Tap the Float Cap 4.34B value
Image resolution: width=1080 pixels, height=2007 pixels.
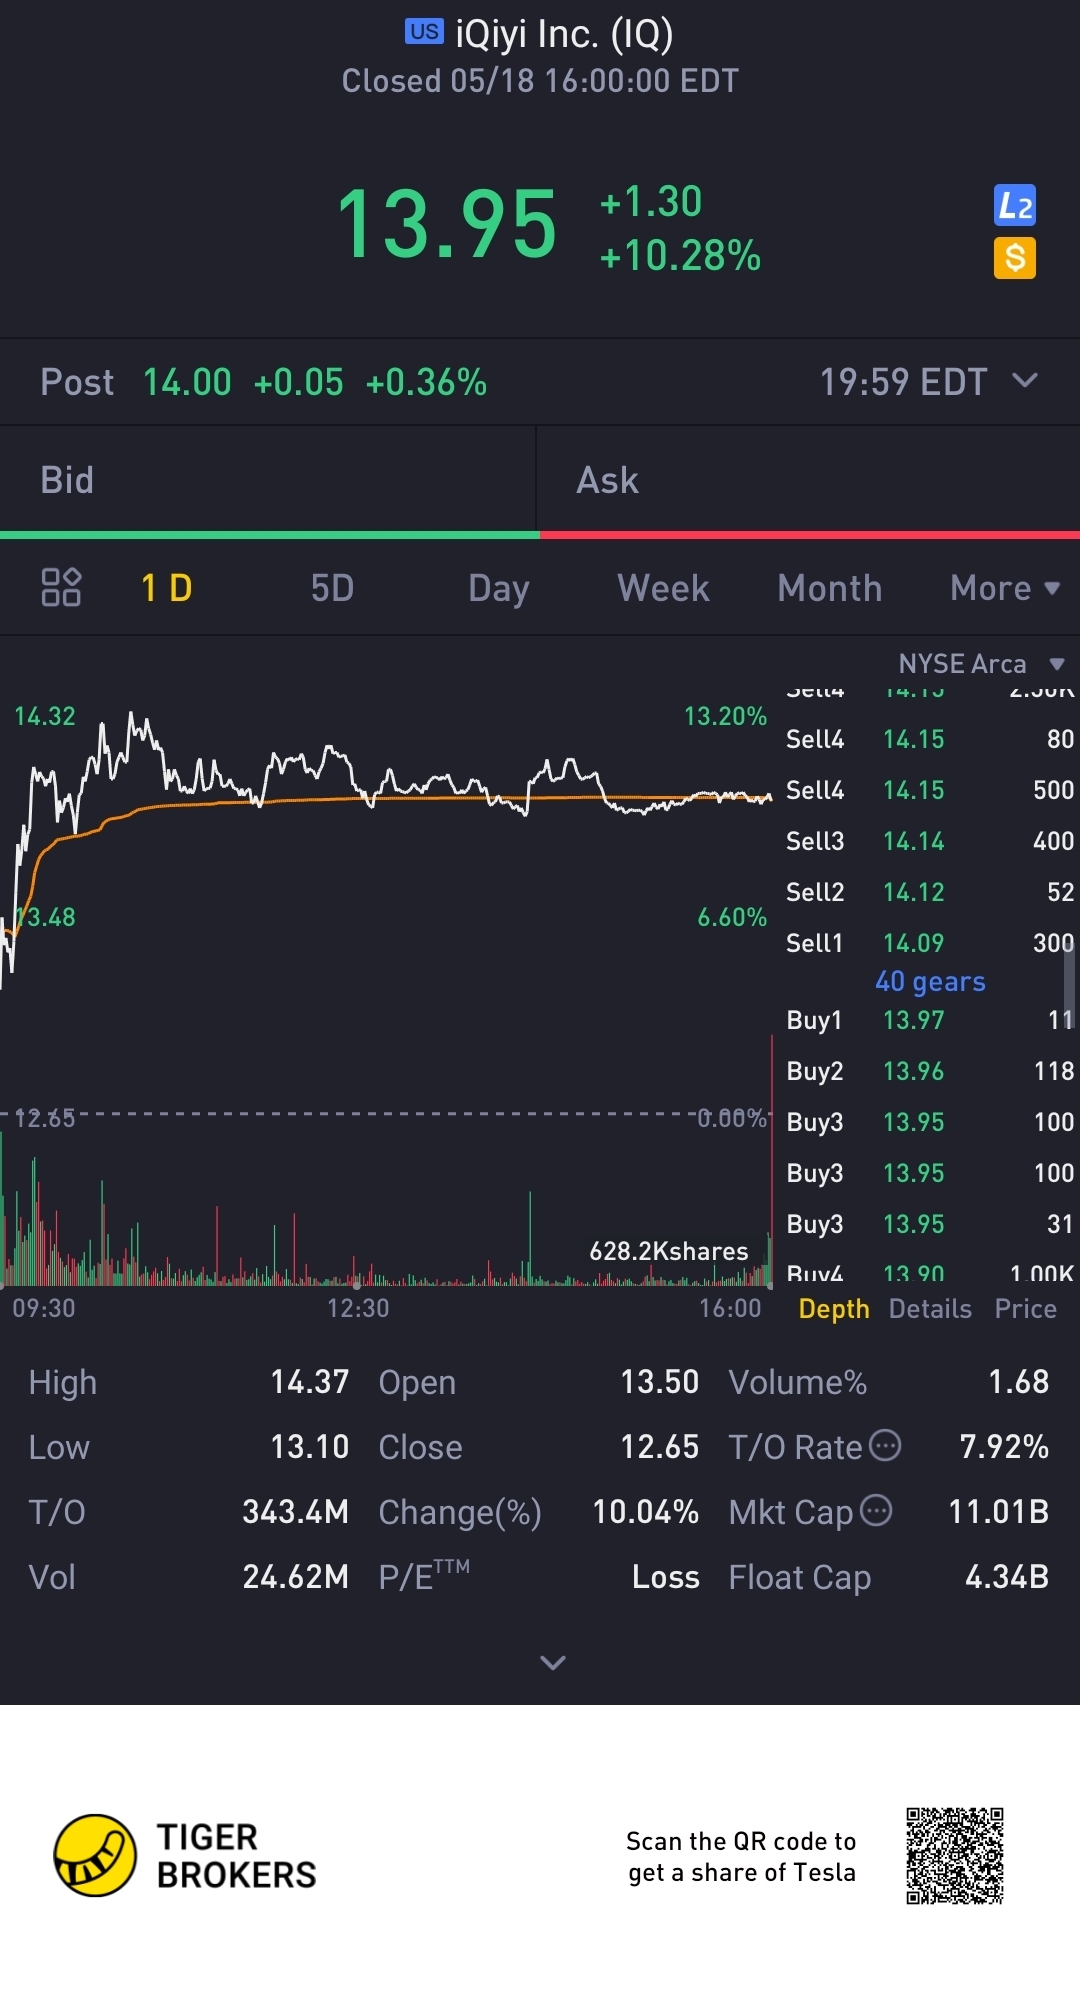(x=1006, y=1577)
